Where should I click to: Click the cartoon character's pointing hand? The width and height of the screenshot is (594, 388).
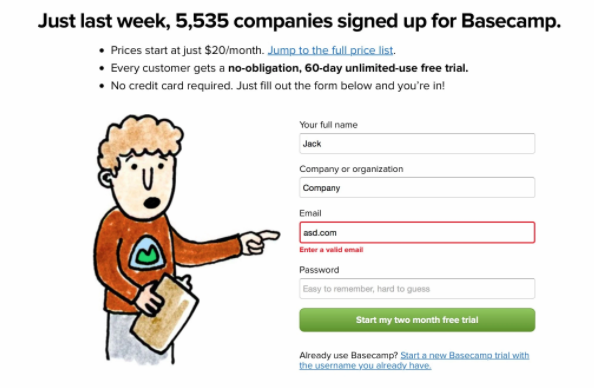coord(260,241)
